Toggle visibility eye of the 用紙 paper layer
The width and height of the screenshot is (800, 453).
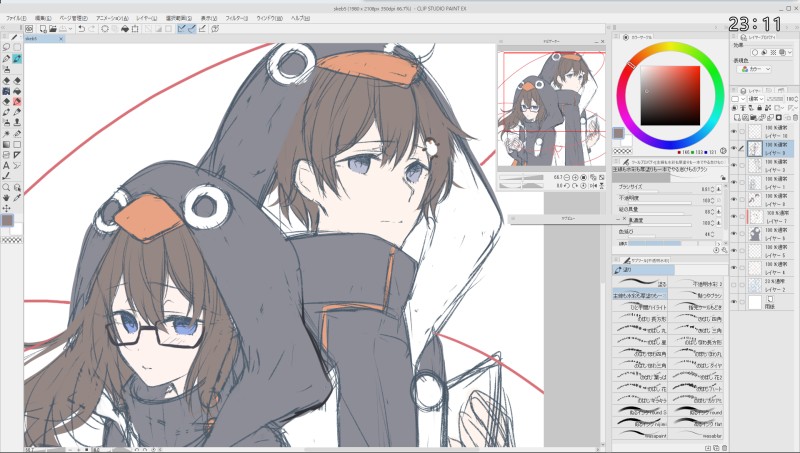(734, 302)
